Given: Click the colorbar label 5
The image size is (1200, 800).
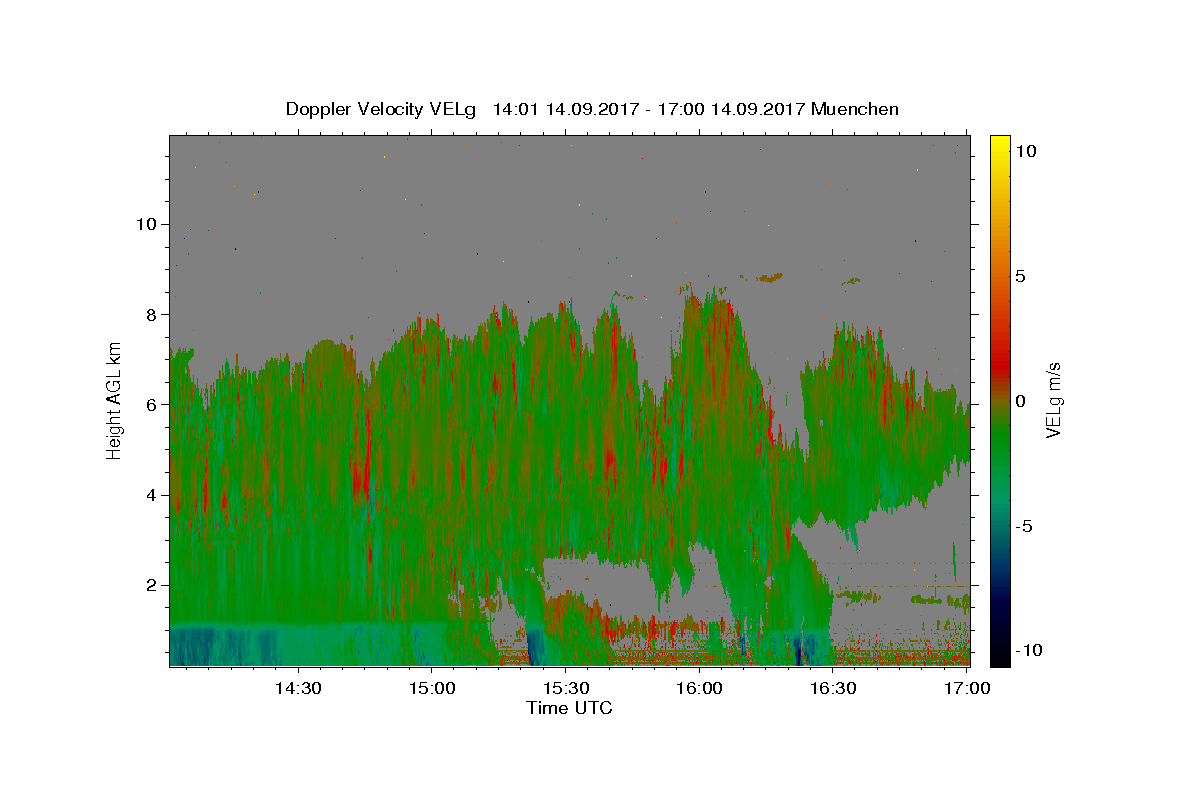Looking at the screenshot, I should pyautogui.click(x=1020, y=276).
